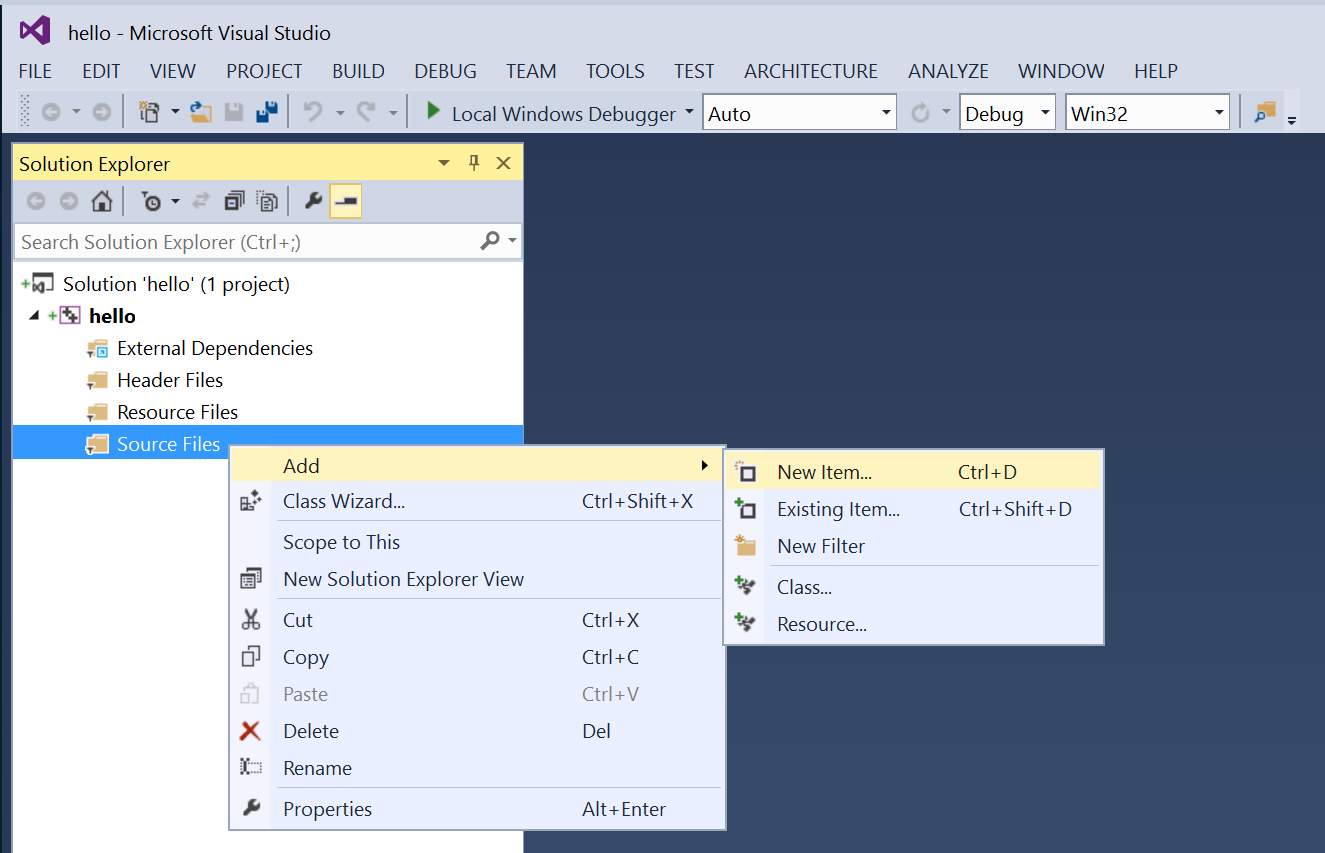This screenshot has height=853, width=1325.
Task: Select Resource Files folder
Action: coord(177,412)
